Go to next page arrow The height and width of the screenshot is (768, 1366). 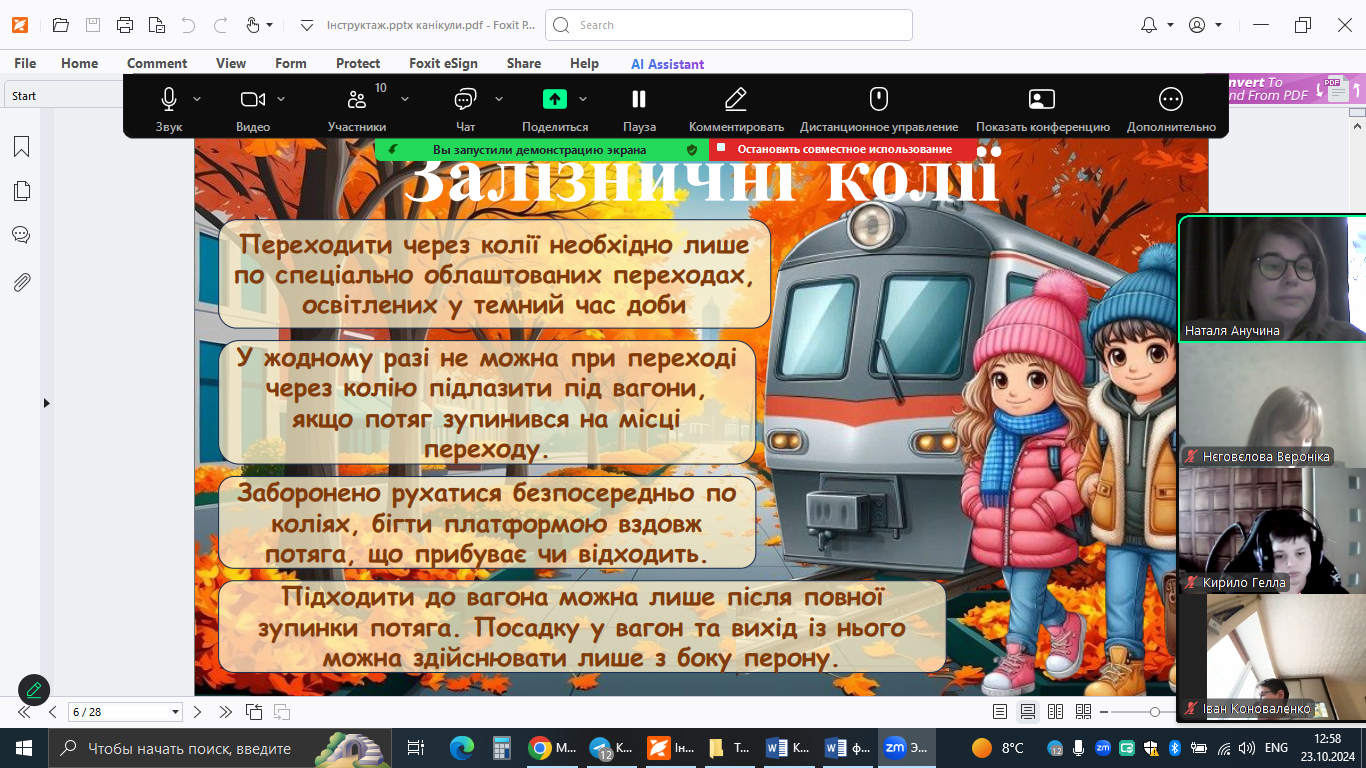197,712
